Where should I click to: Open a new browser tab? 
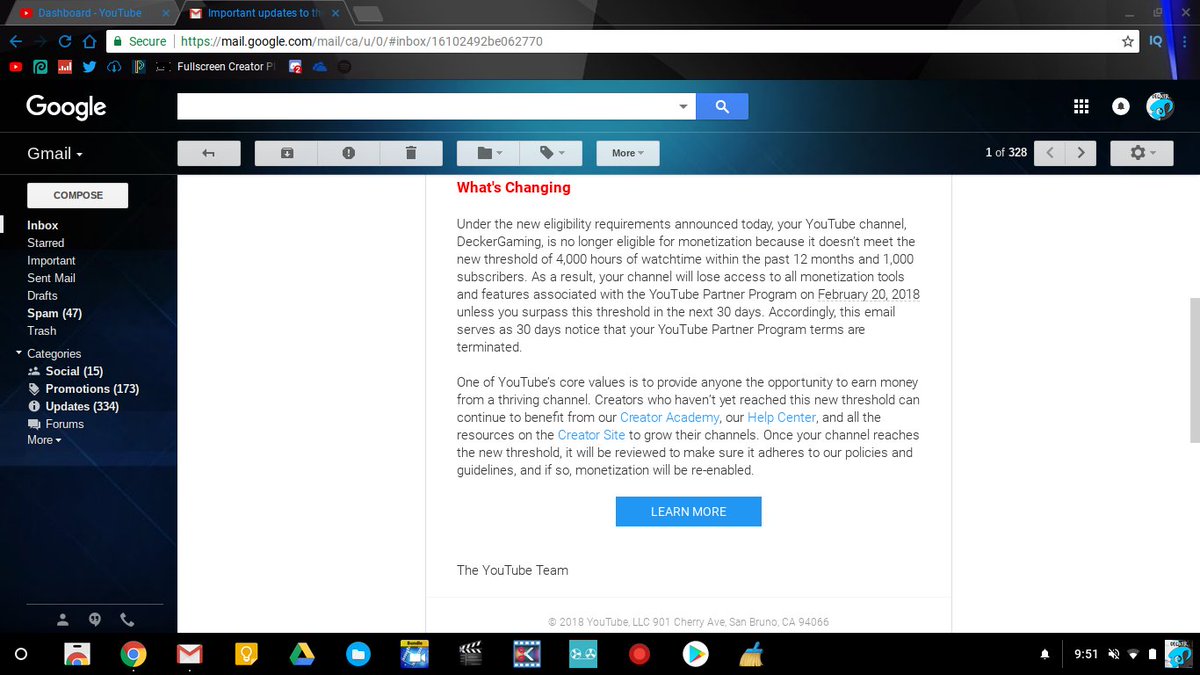pos(369,14)
